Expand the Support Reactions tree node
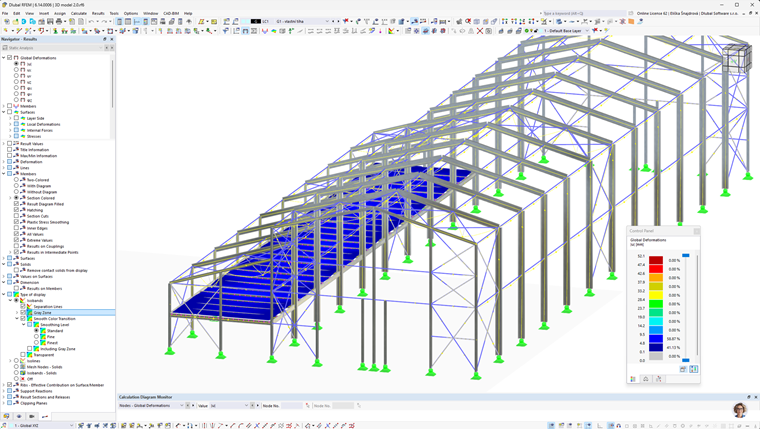 coord(3,391)
